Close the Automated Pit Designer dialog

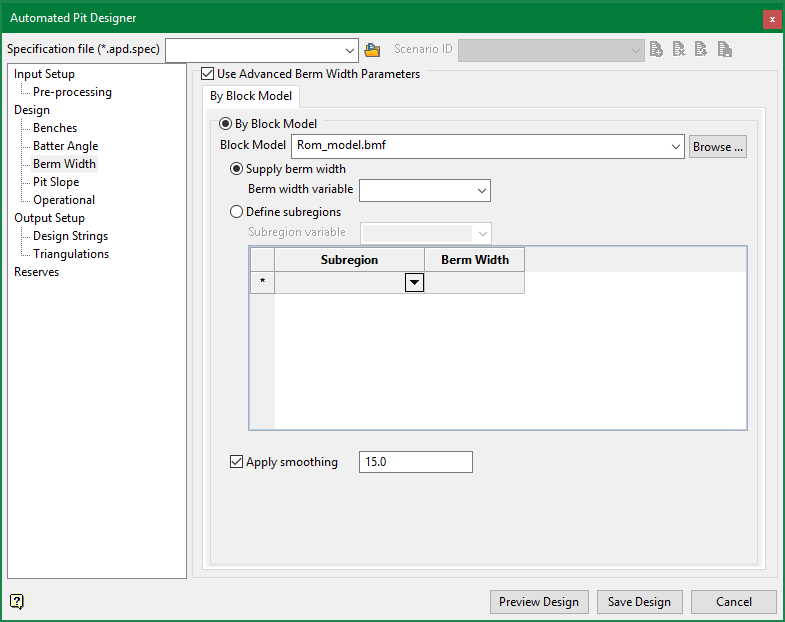coord(771,19)
